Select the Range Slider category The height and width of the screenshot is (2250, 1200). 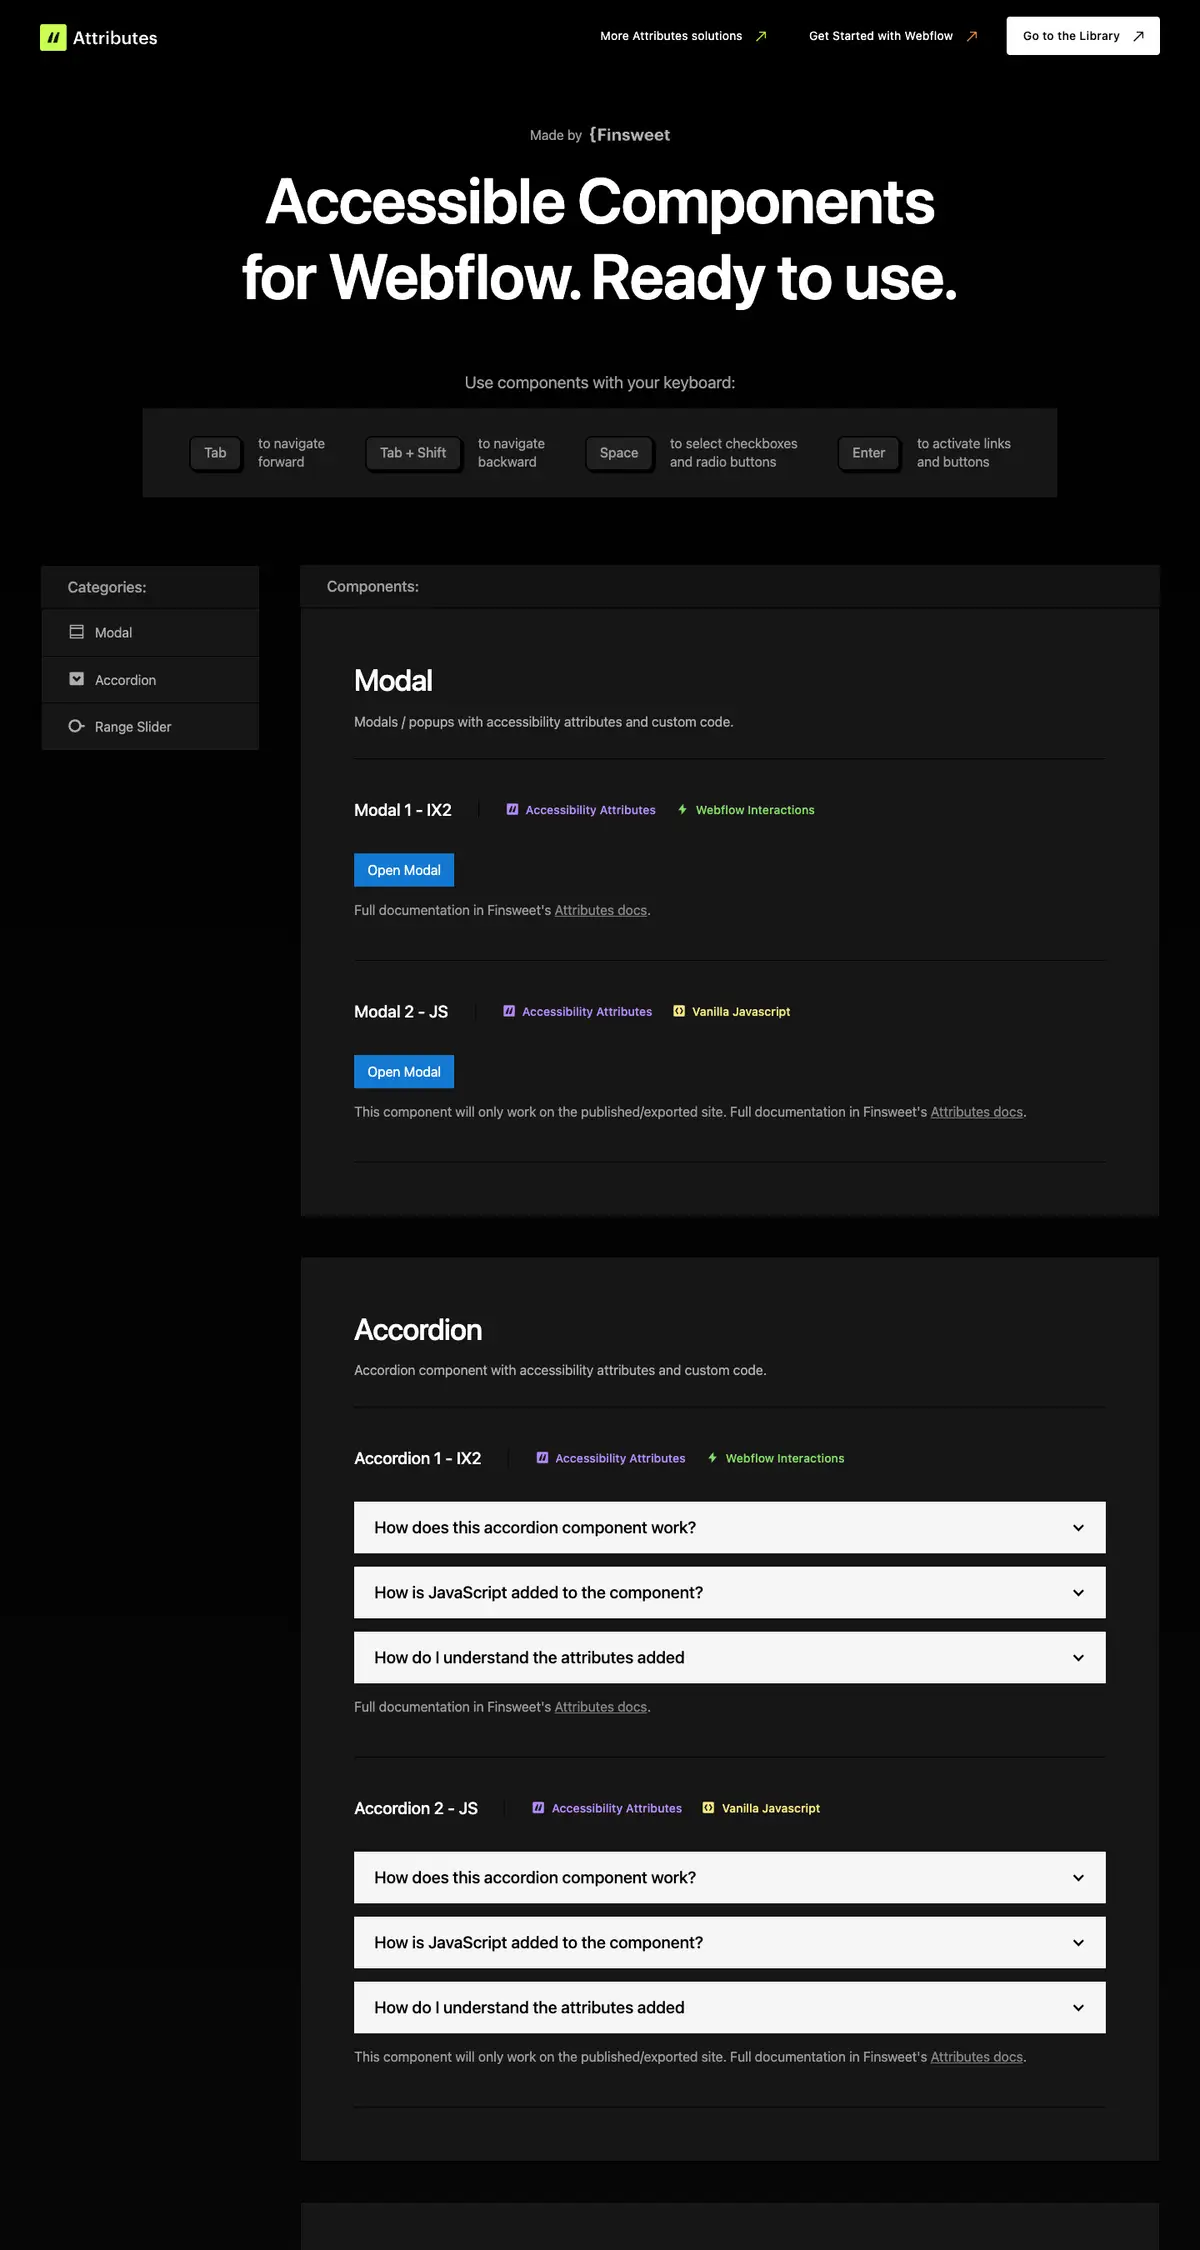tap(150, 727)
